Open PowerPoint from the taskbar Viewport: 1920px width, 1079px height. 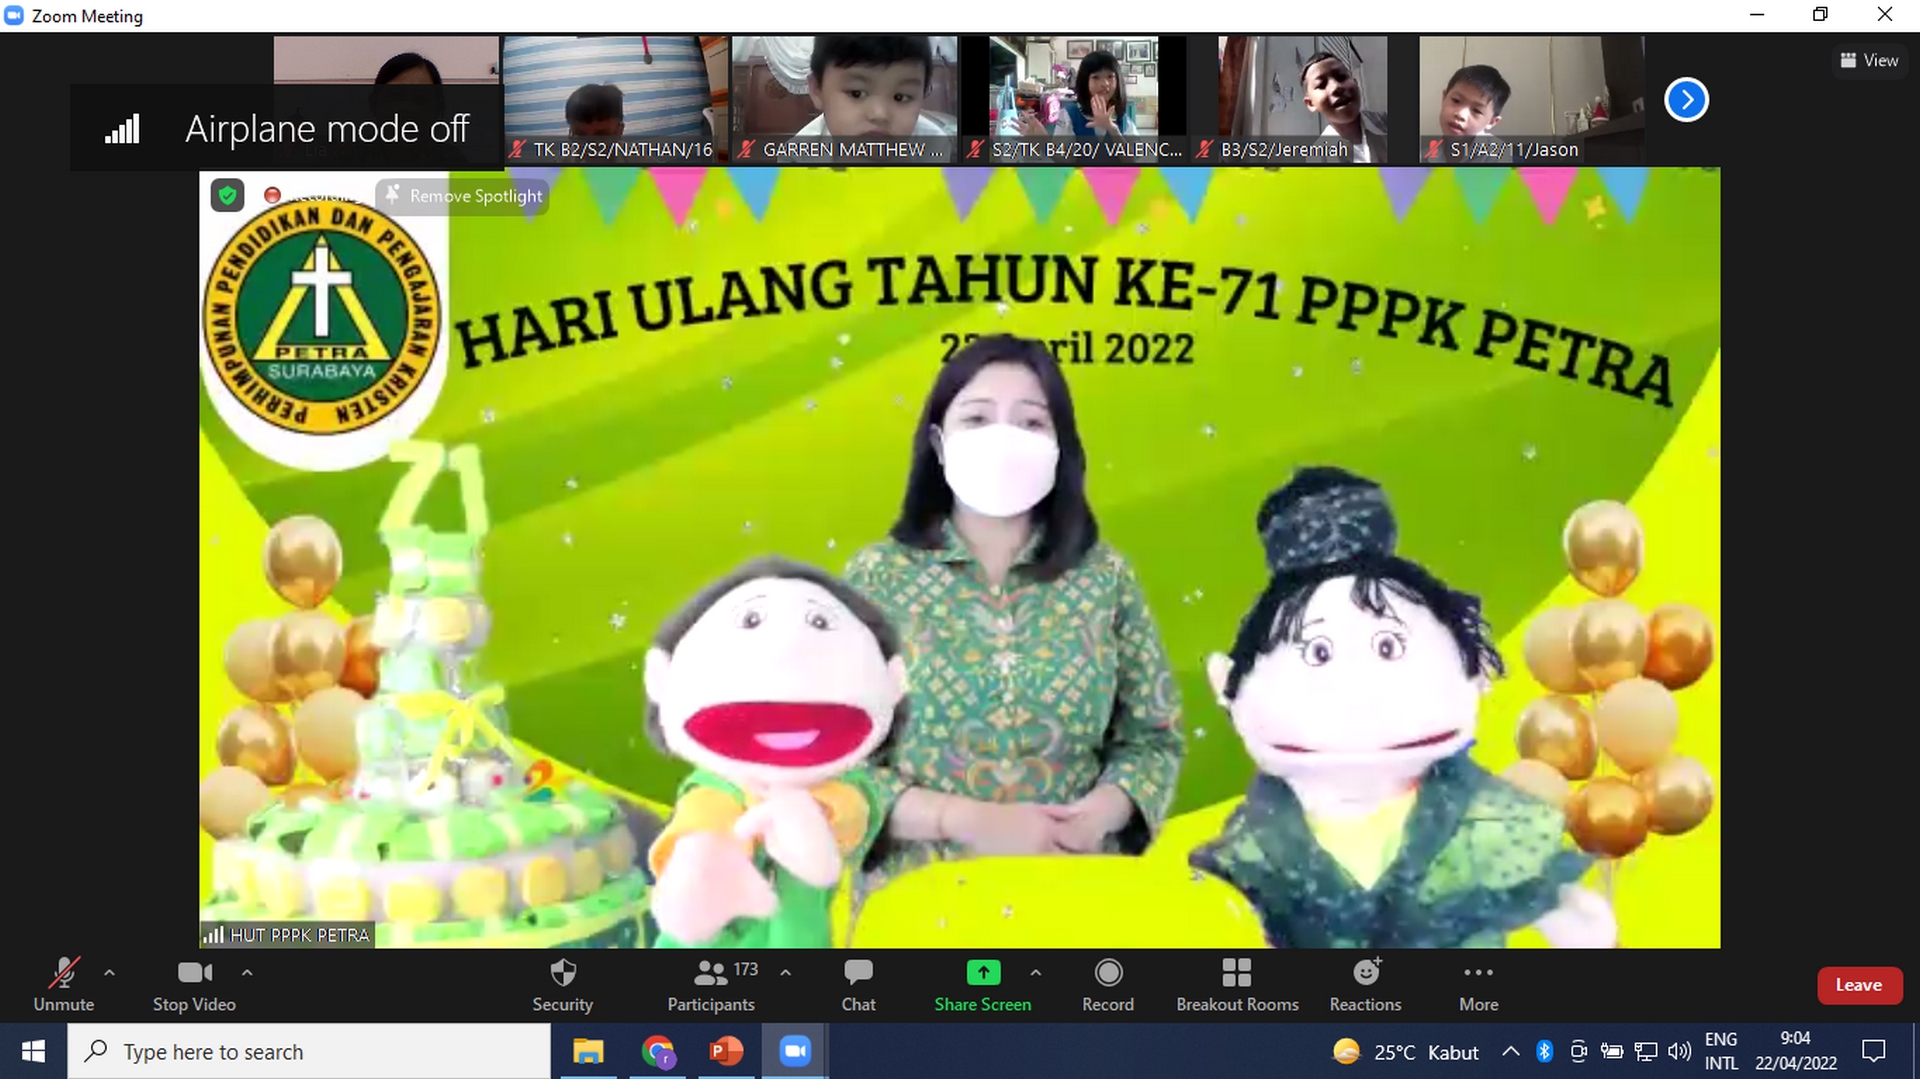coord(725,1051)
